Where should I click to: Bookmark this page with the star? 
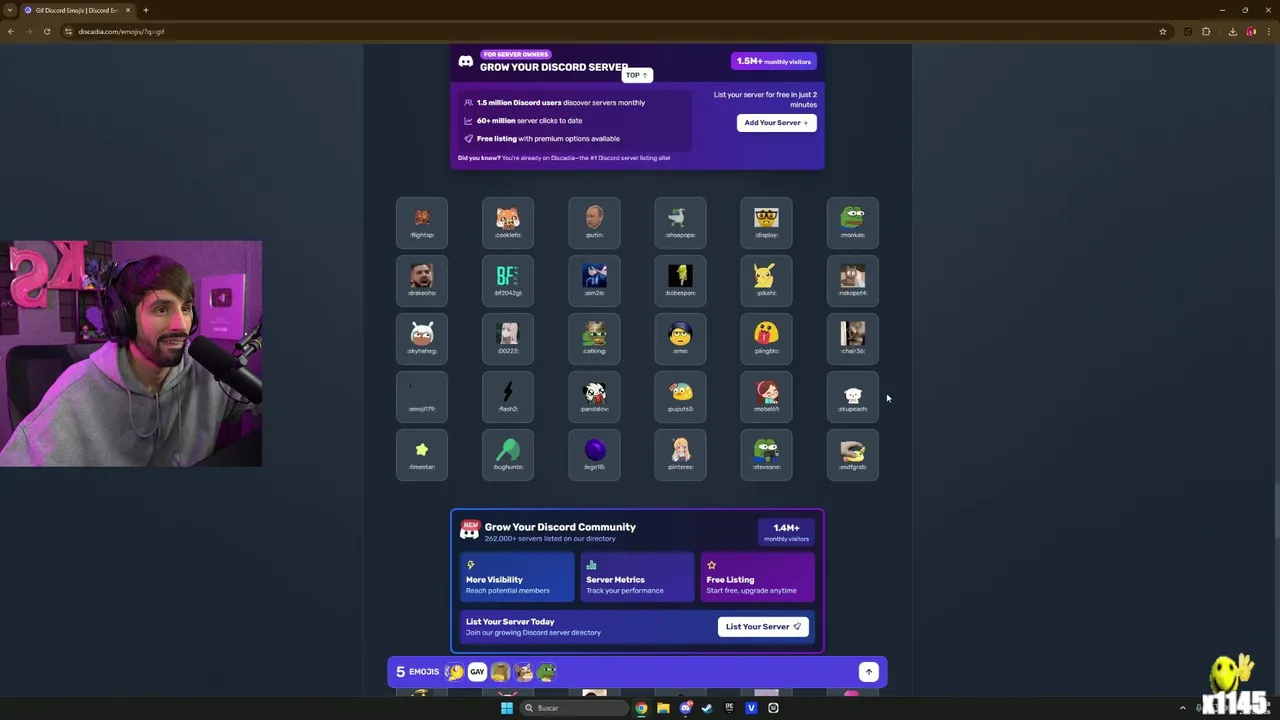tap(1162, 31)
